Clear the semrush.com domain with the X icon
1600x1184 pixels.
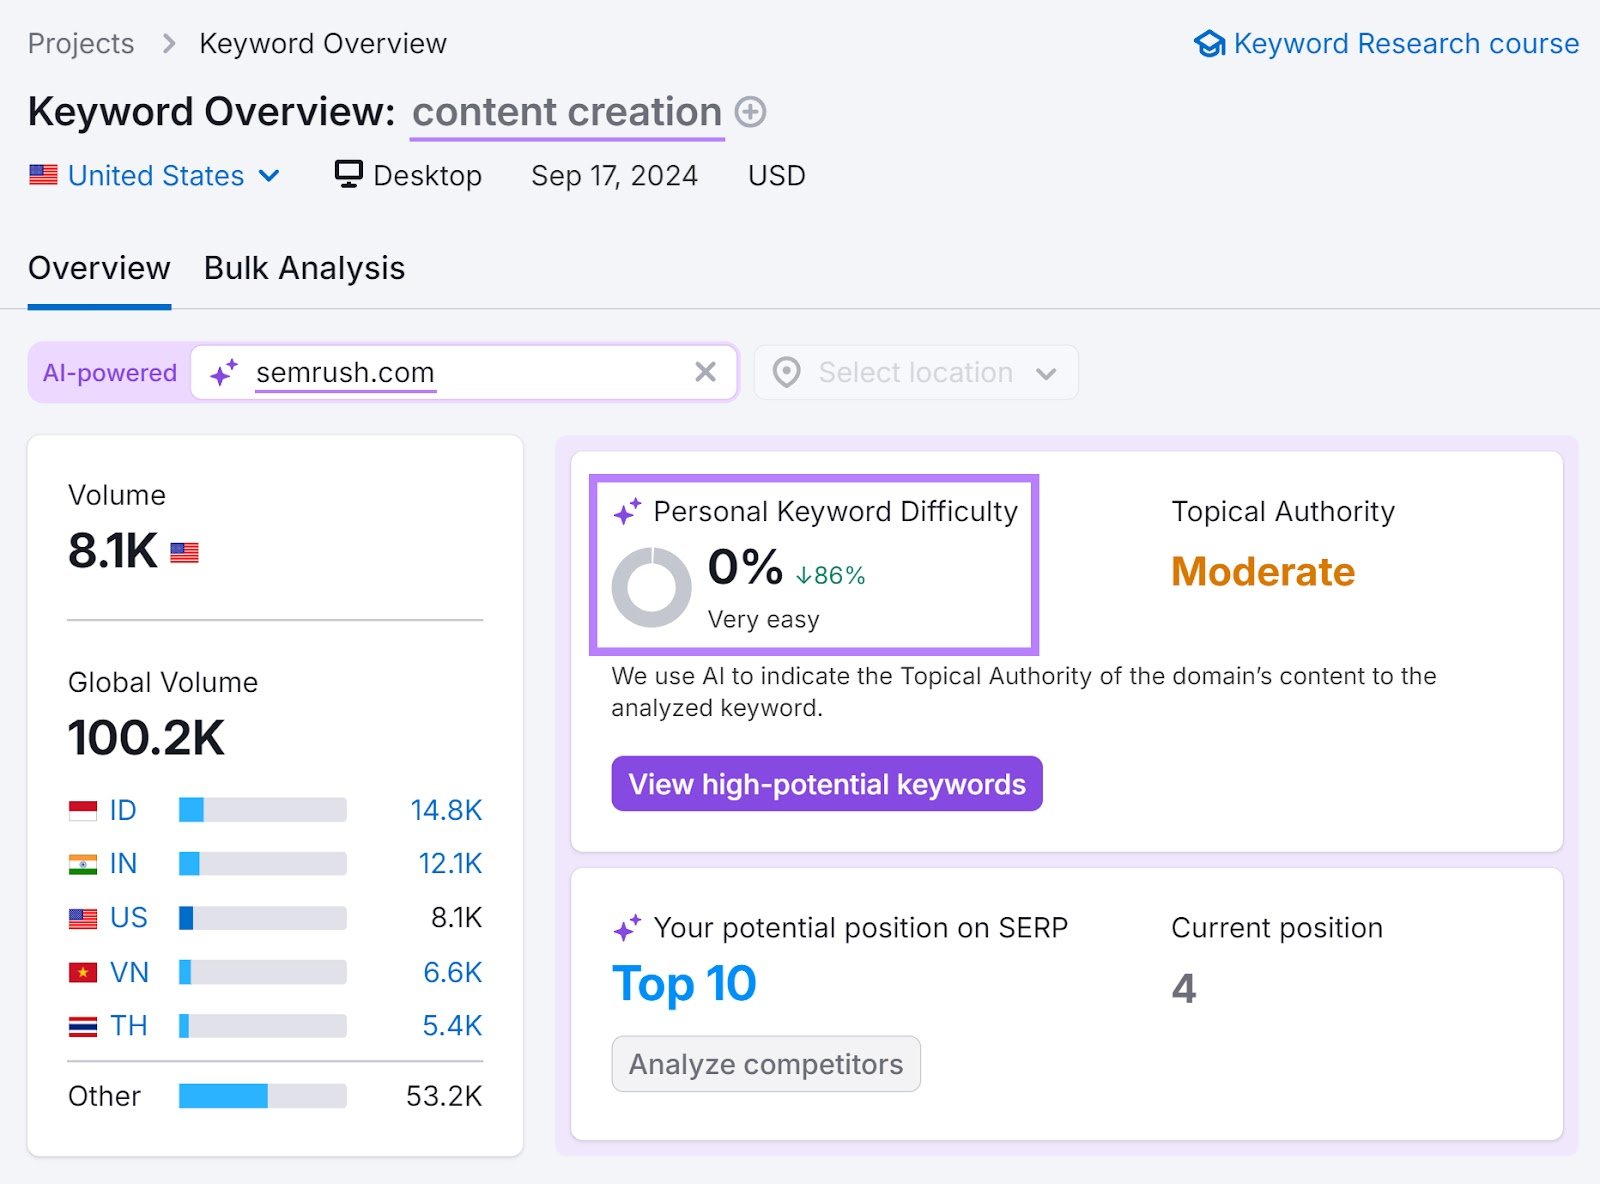pos(706,372)
